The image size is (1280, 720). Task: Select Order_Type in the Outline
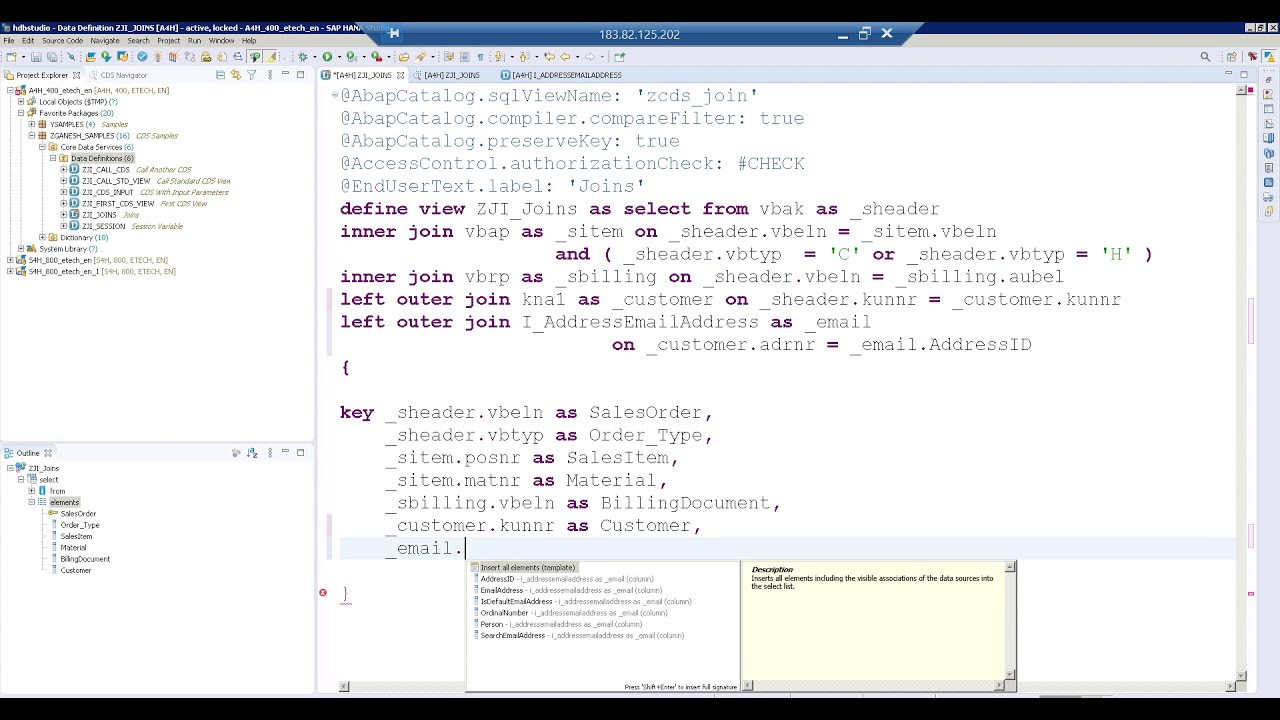tap(80, 525)
